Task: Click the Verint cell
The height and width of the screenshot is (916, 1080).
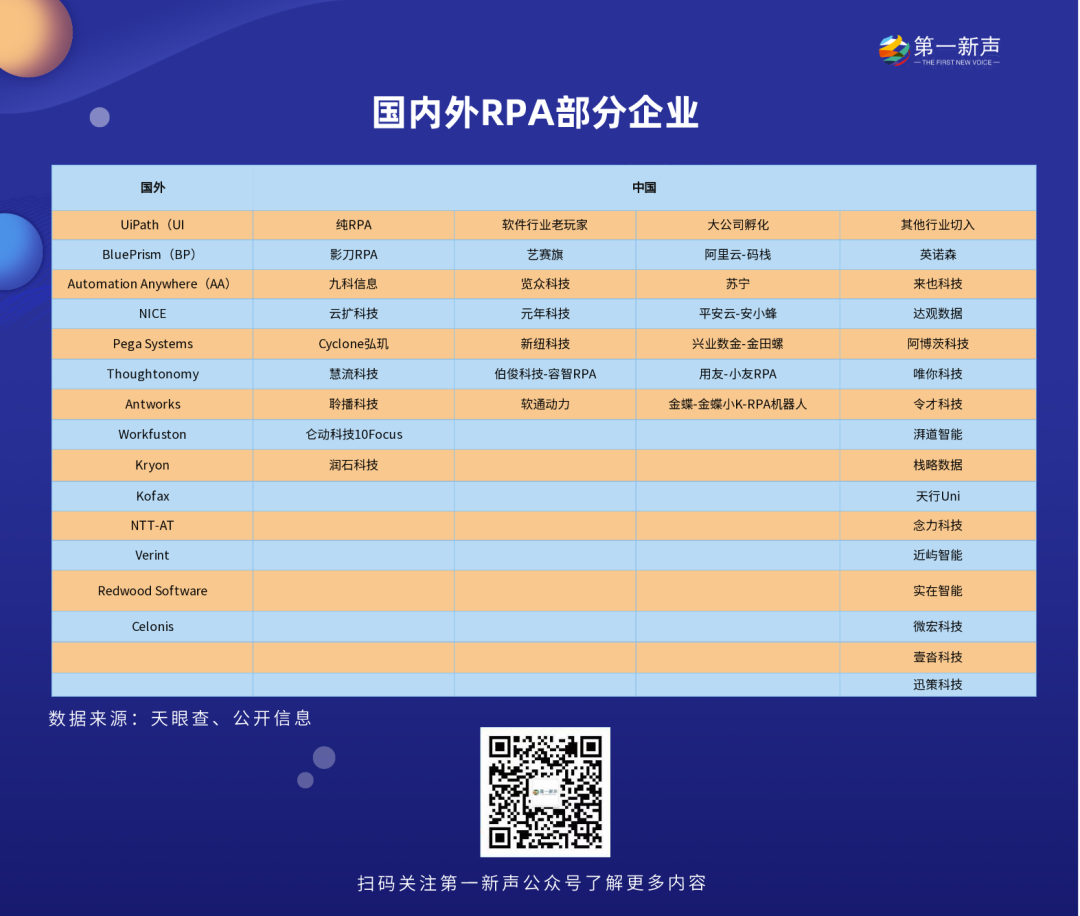Action: [x=152, y=555]
